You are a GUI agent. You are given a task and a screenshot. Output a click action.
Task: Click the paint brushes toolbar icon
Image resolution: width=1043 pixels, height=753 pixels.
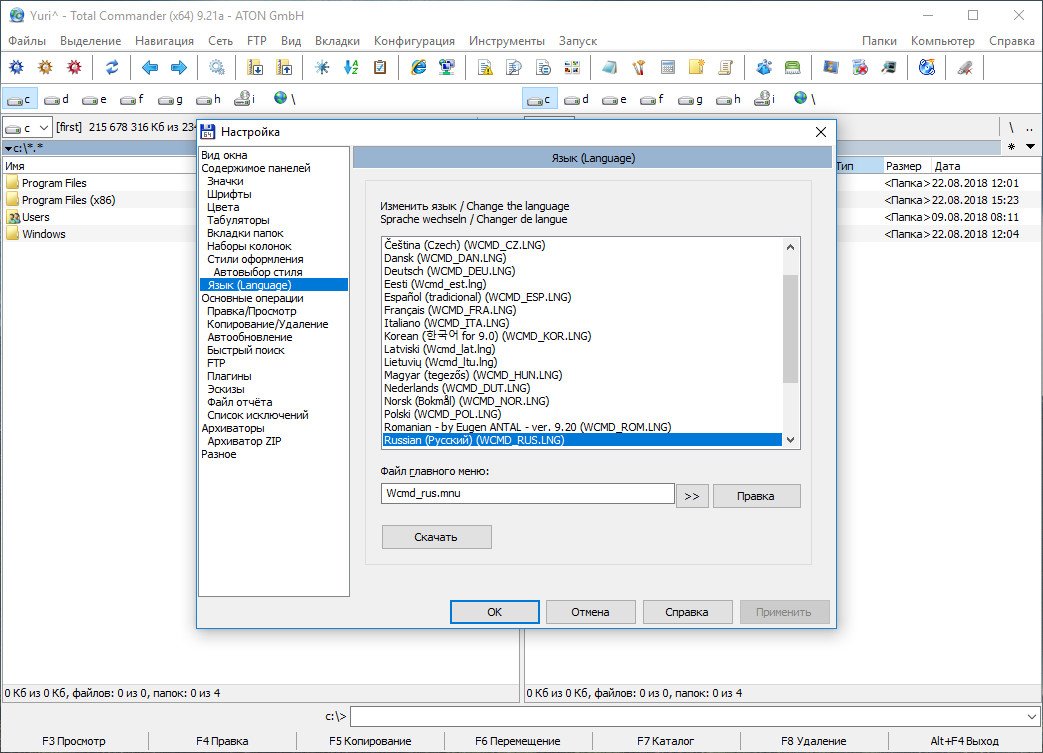638,67
